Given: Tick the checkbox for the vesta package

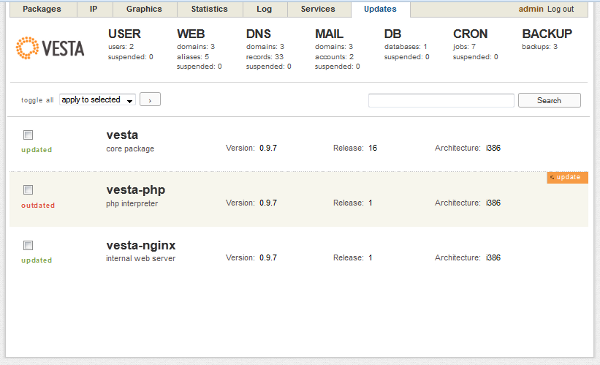Looking at the screenshot, I should click(28, 135).
